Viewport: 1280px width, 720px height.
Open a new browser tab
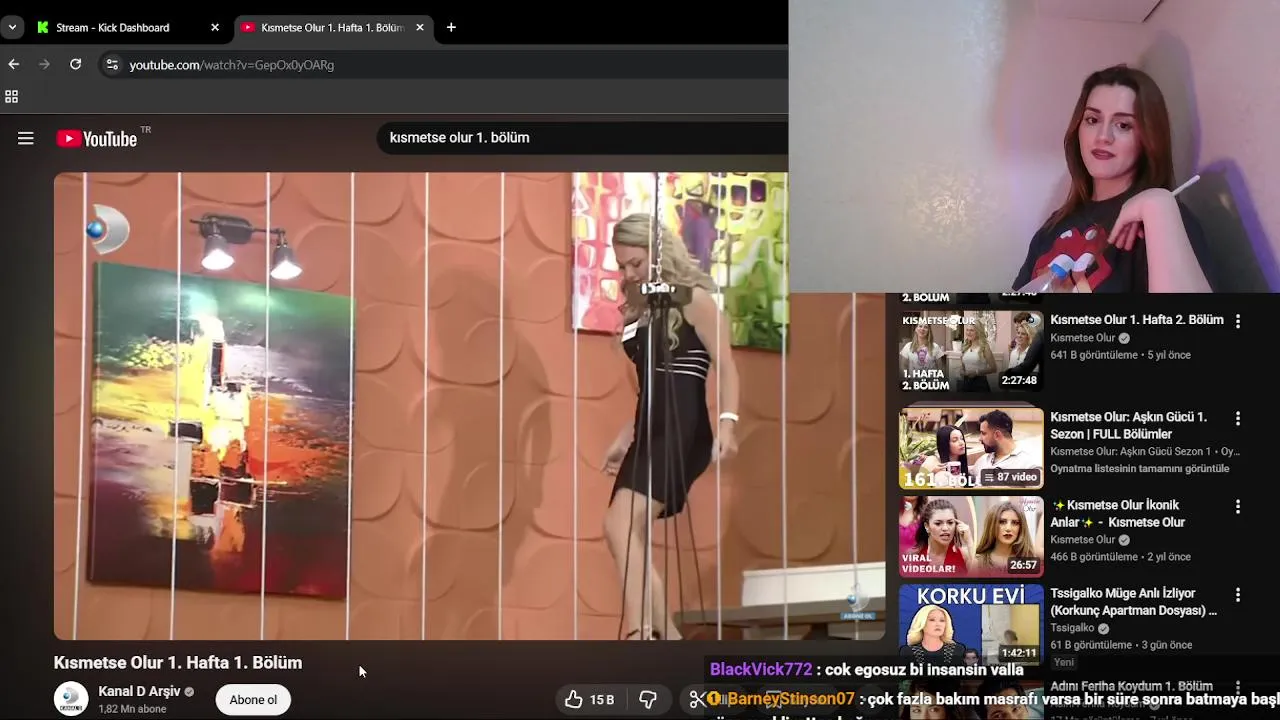pos(451,27)
